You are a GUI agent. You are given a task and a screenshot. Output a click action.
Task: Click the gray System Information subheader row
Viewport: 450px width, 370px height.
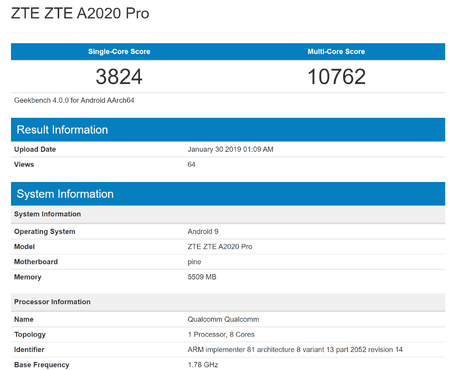tap(228, 214)
